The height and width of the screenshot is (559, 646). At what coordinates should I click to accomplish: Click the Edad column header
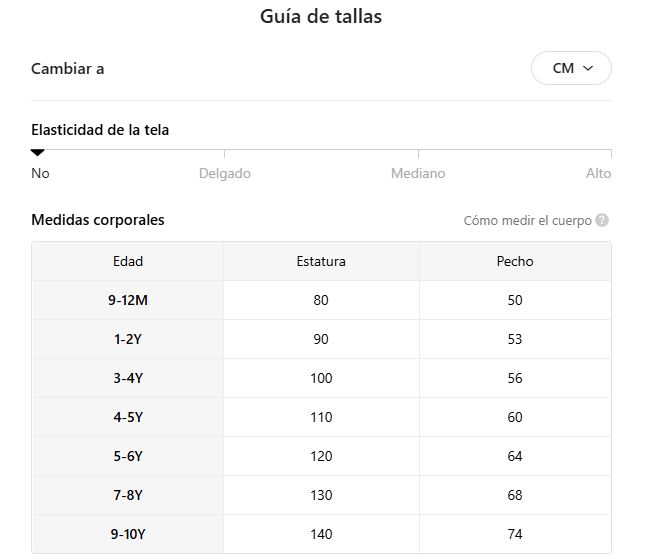[128, 262]
